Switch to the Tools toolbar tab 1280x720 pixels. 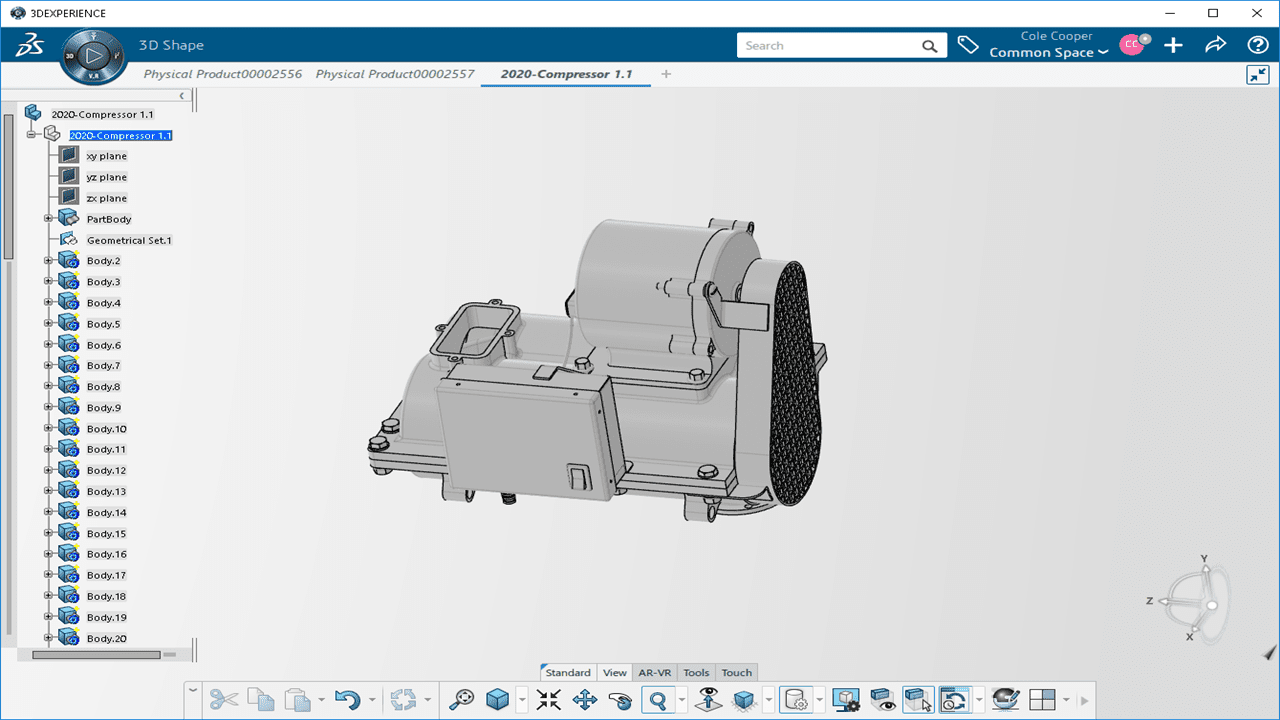[696, 673]
